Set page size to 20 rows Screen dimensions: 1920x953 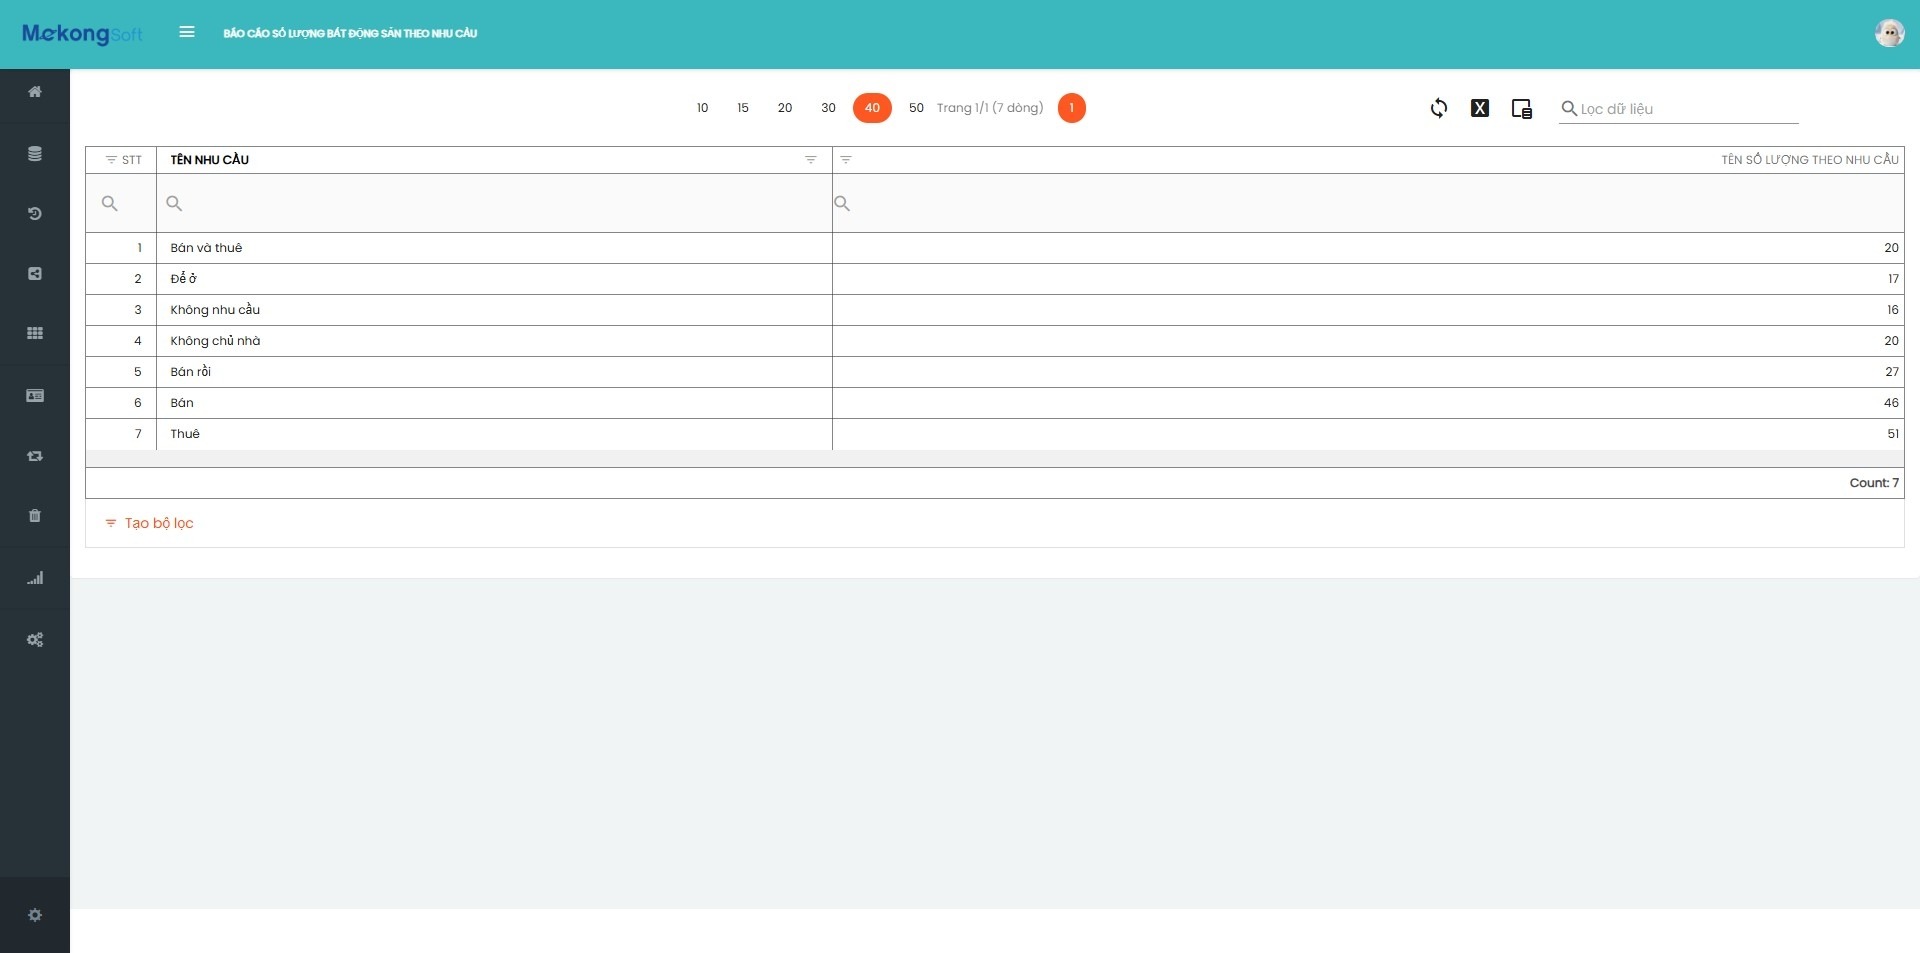(785, 108)
